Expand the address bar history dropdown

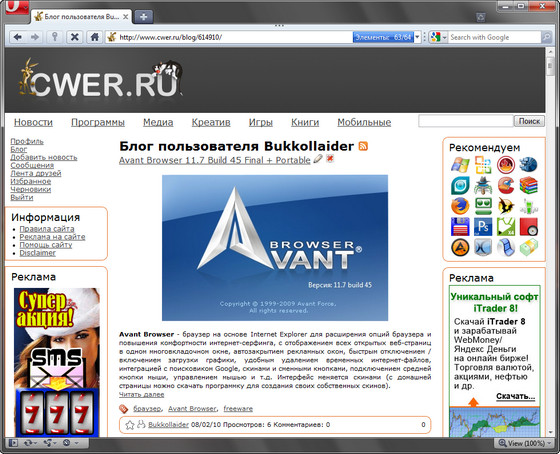click(x=417, y=37)
